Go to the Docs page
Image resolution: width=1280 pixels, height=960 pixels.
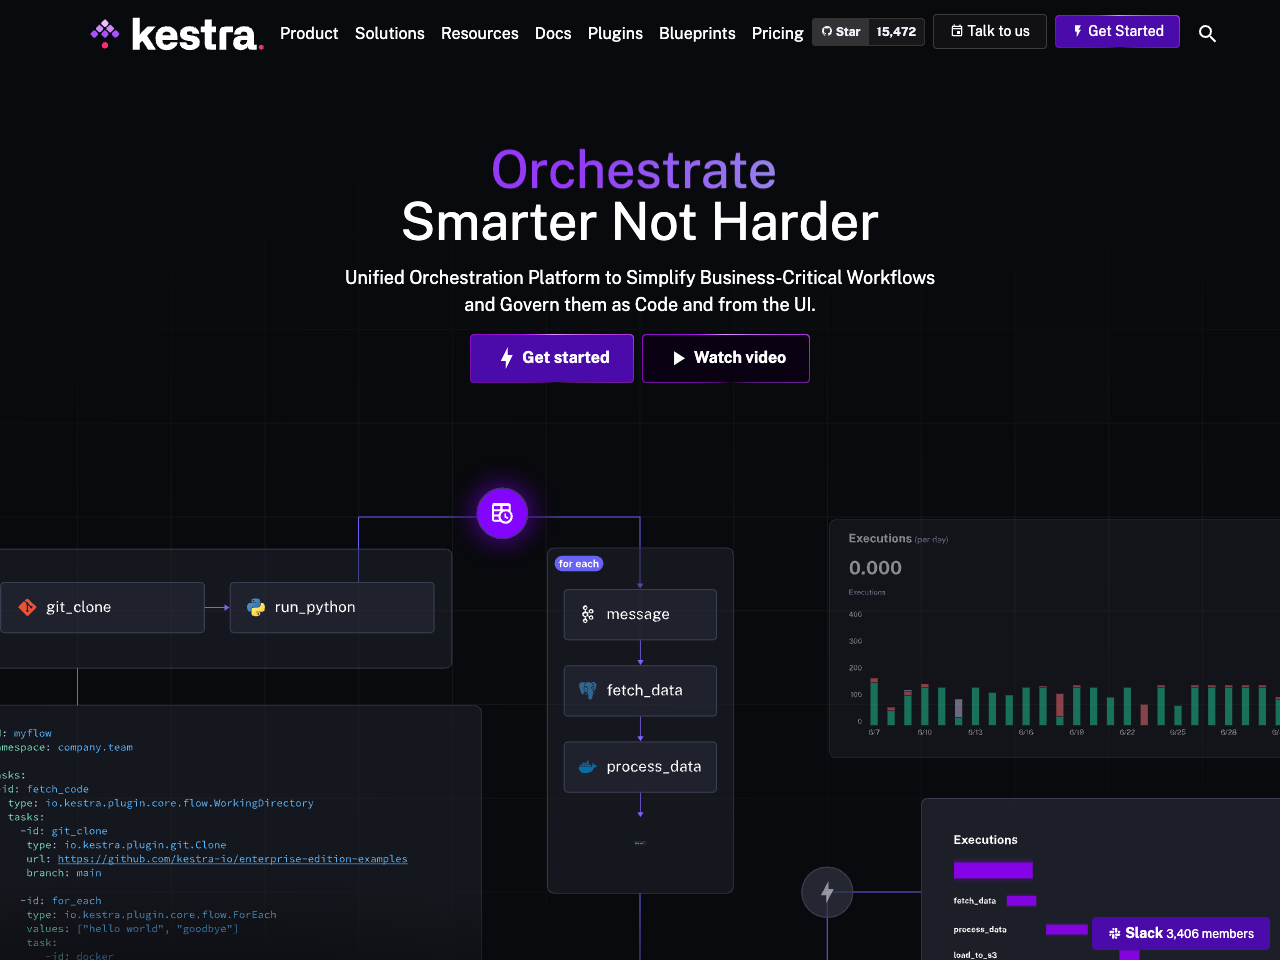point(553,33)
